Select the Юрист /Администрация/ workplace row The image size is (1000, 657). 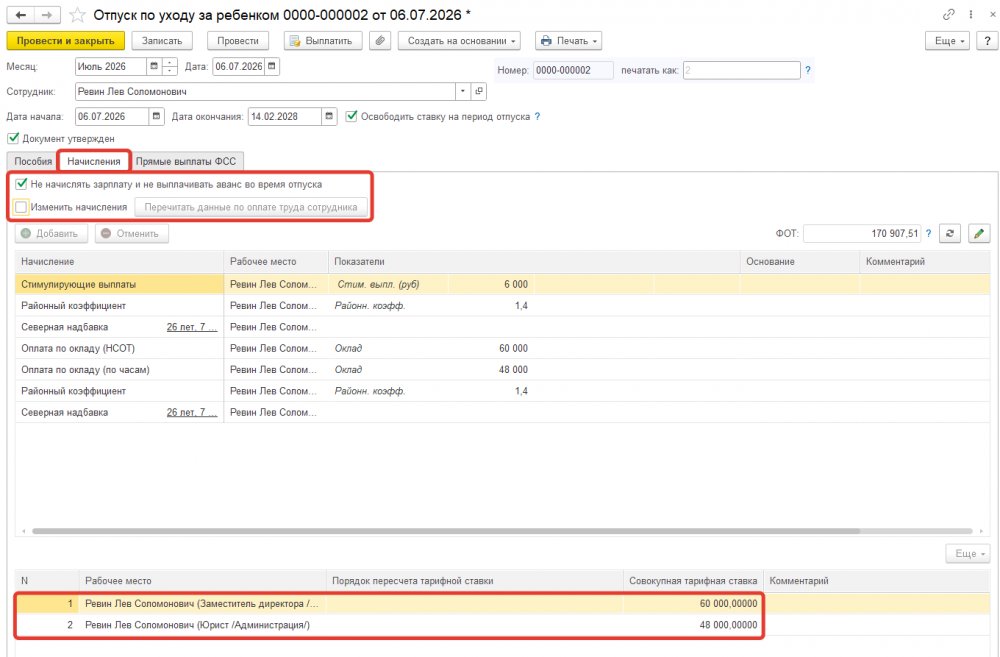503,625
